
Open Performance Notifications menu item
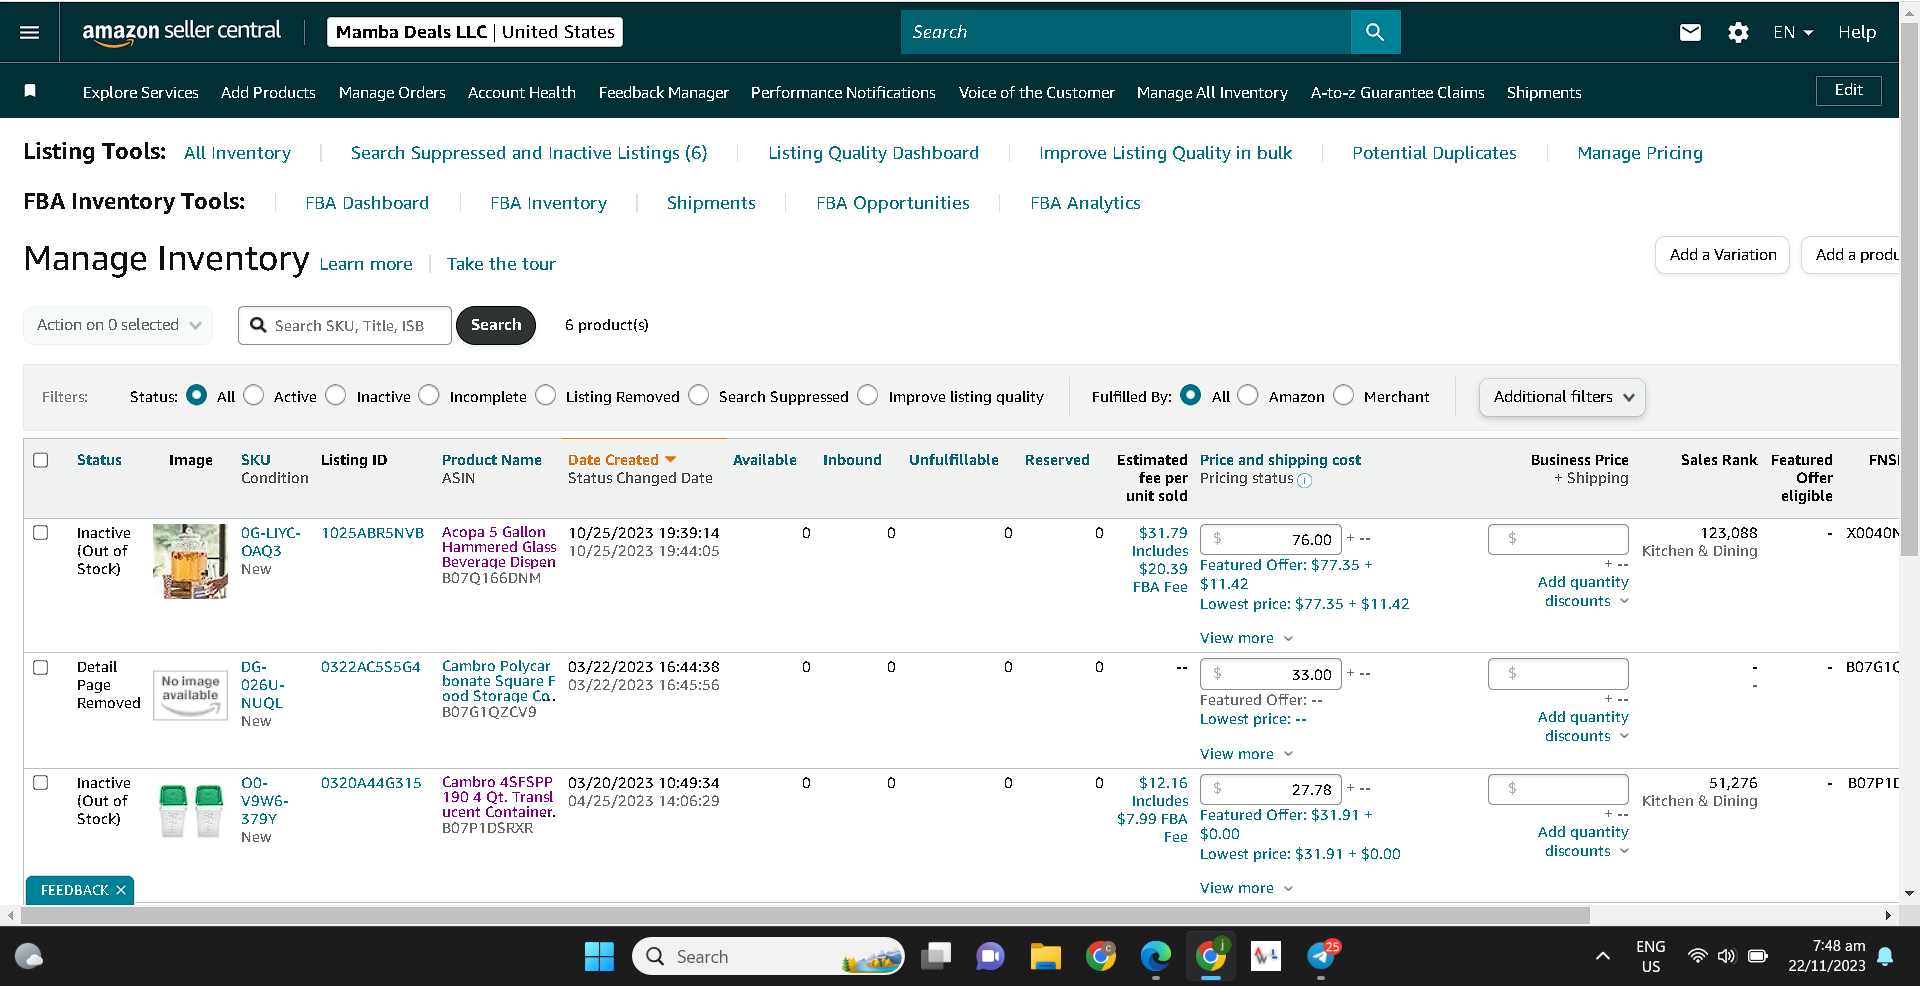pyautogui.click(x=843, y=92)
